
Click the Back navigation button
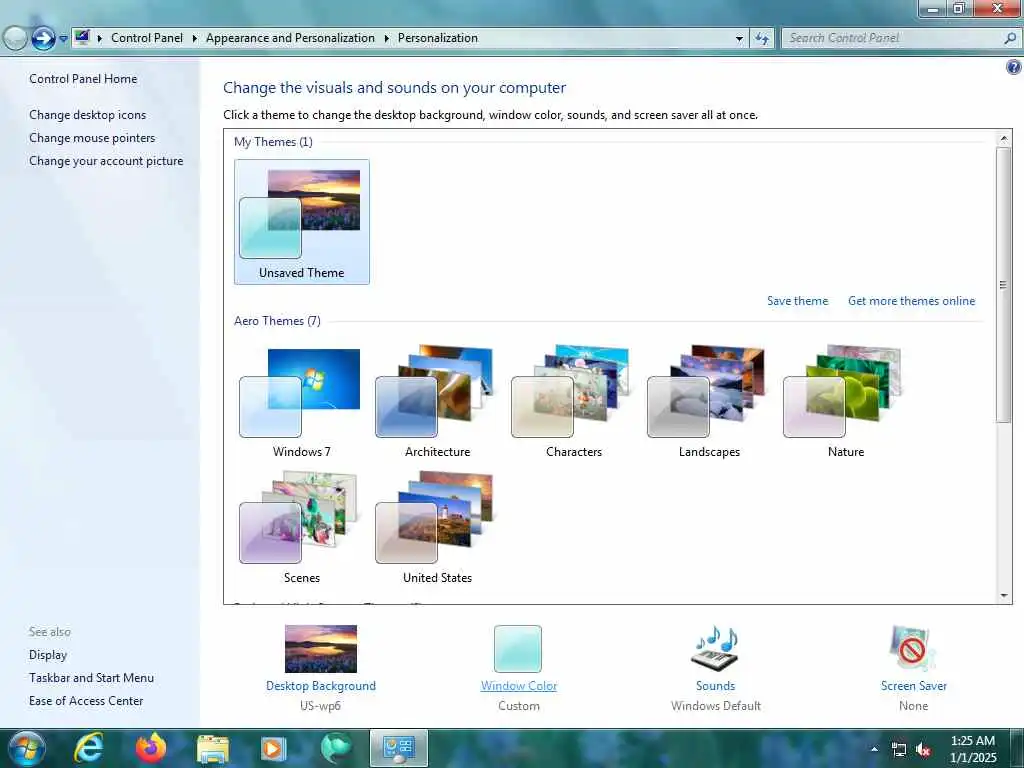14,39
